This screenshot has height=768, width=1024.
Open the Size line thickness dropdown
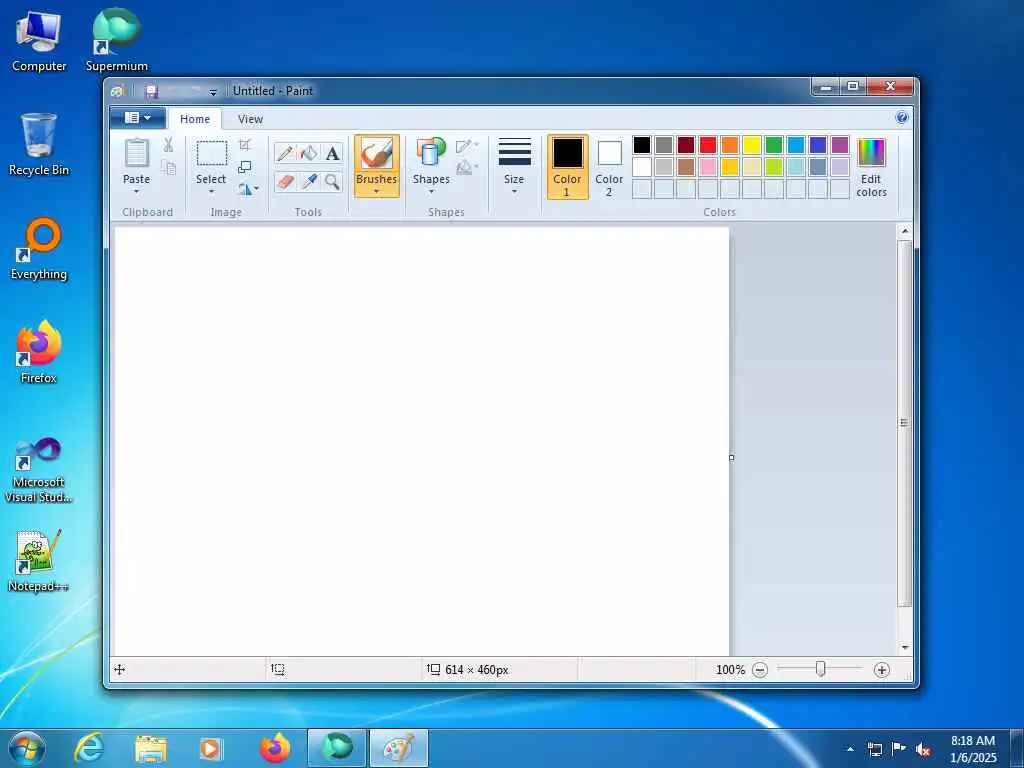pyautogui.click(x=514, y=167)
